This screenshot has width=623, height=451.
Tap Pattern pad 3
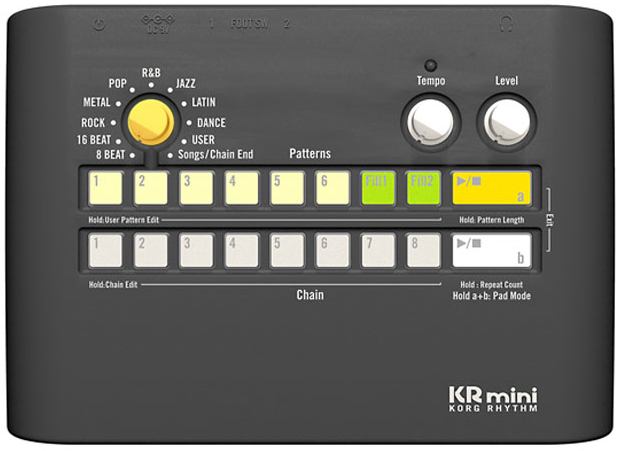click(x=196, y=188)
